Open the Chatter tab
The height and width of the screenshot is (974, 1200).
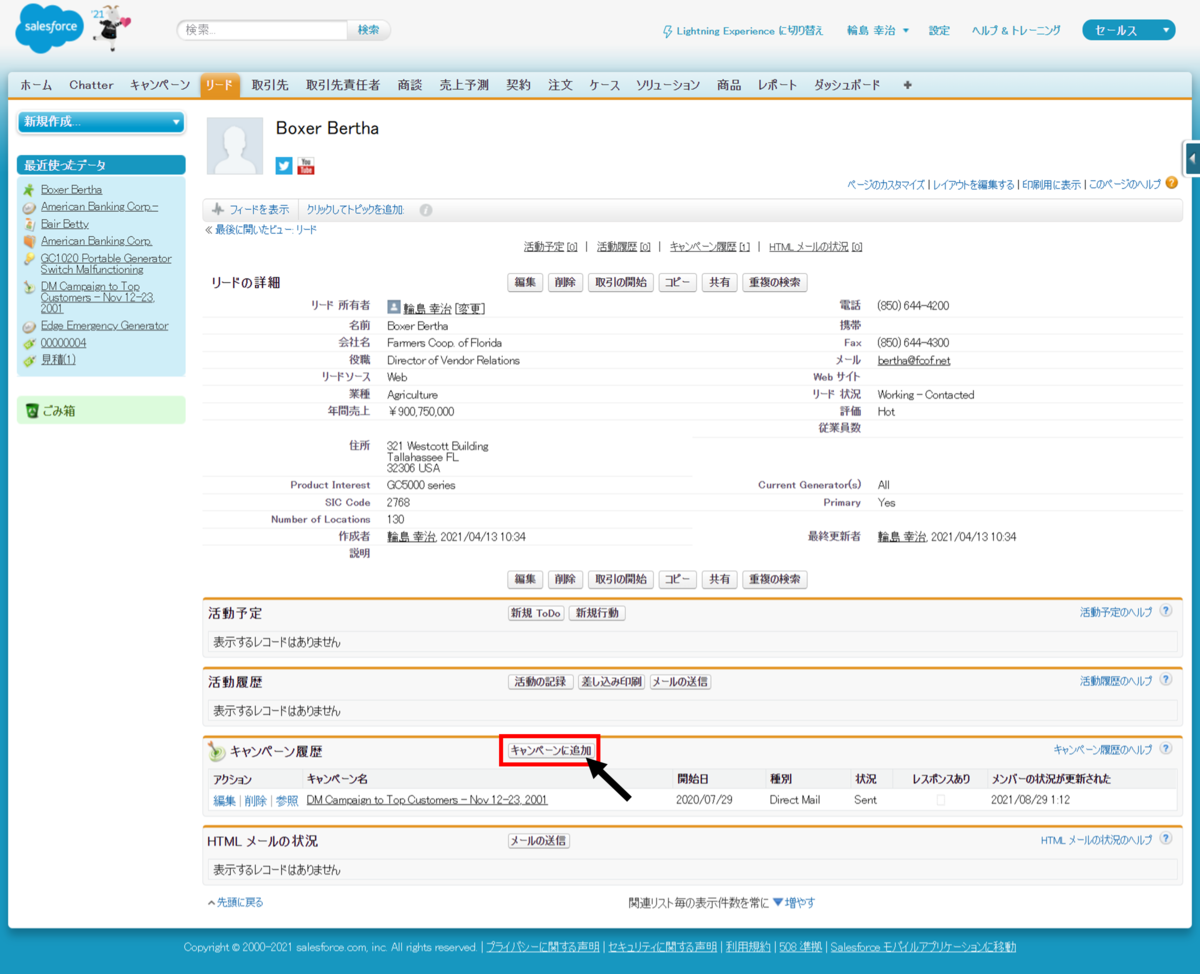(x=92, y=85)
